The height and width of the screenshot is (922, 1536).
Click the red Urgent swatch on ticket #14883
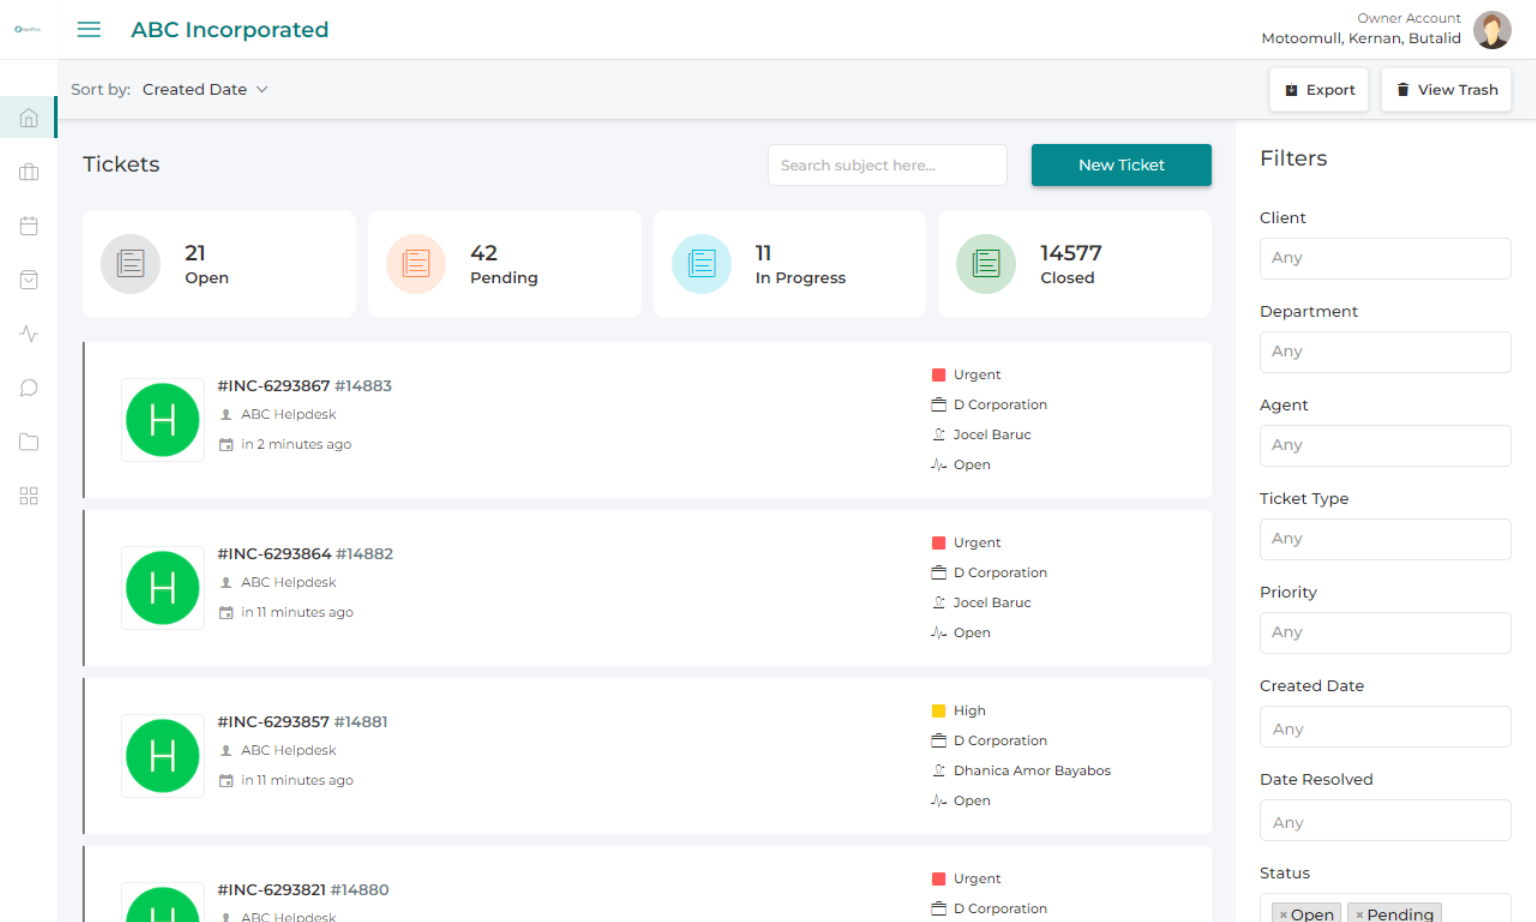pyautogui.click(x=938, y=375)
